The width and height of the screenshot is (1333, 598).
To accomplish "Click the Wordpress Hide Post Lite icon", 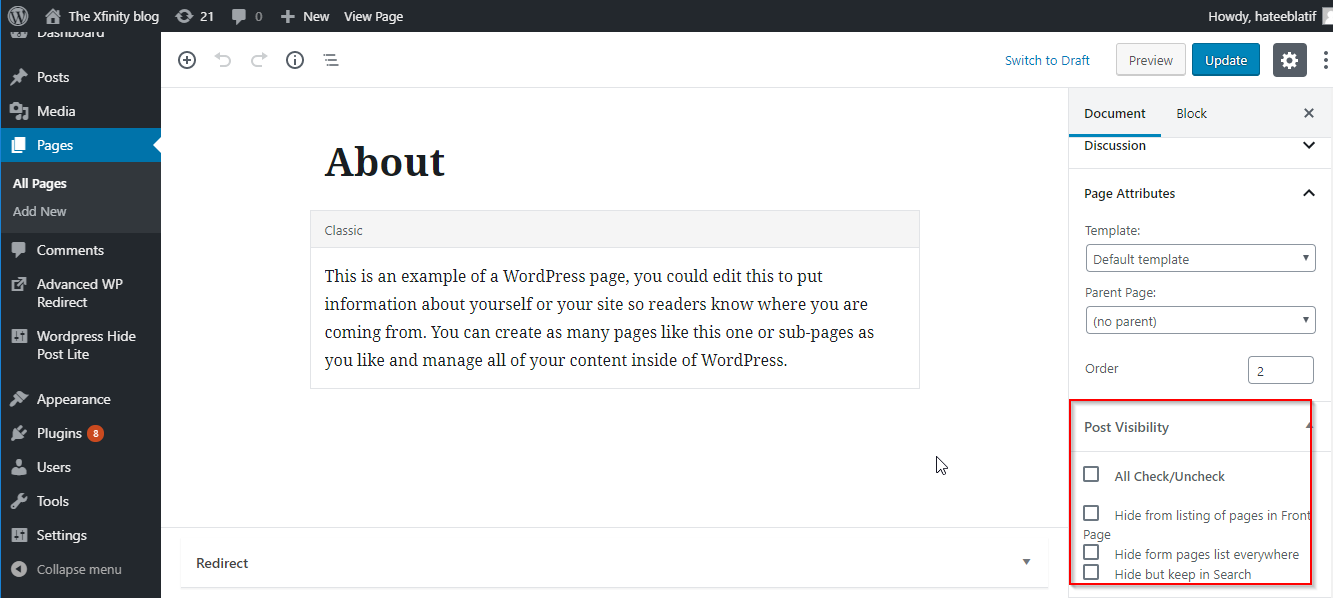I will [x=18, y=336].
